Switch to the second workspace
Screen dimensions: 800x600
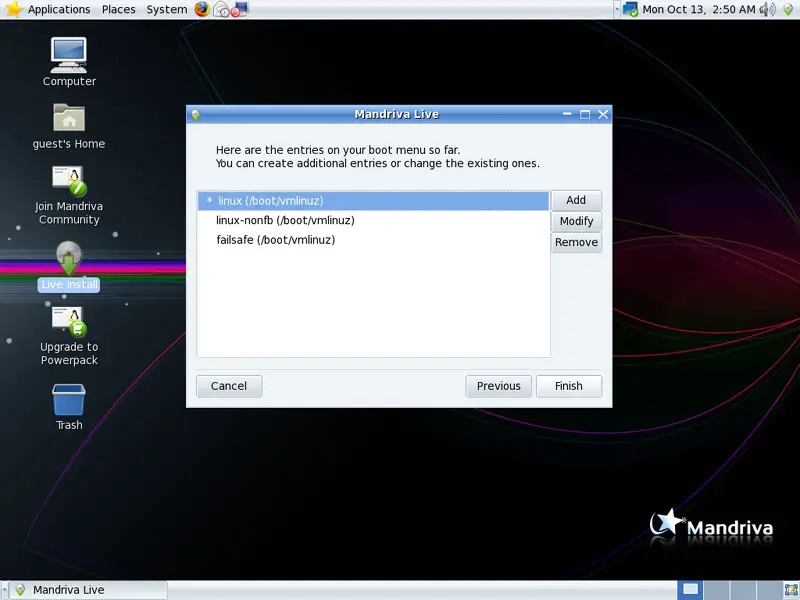pyautogui.click(x=717, y=590)
